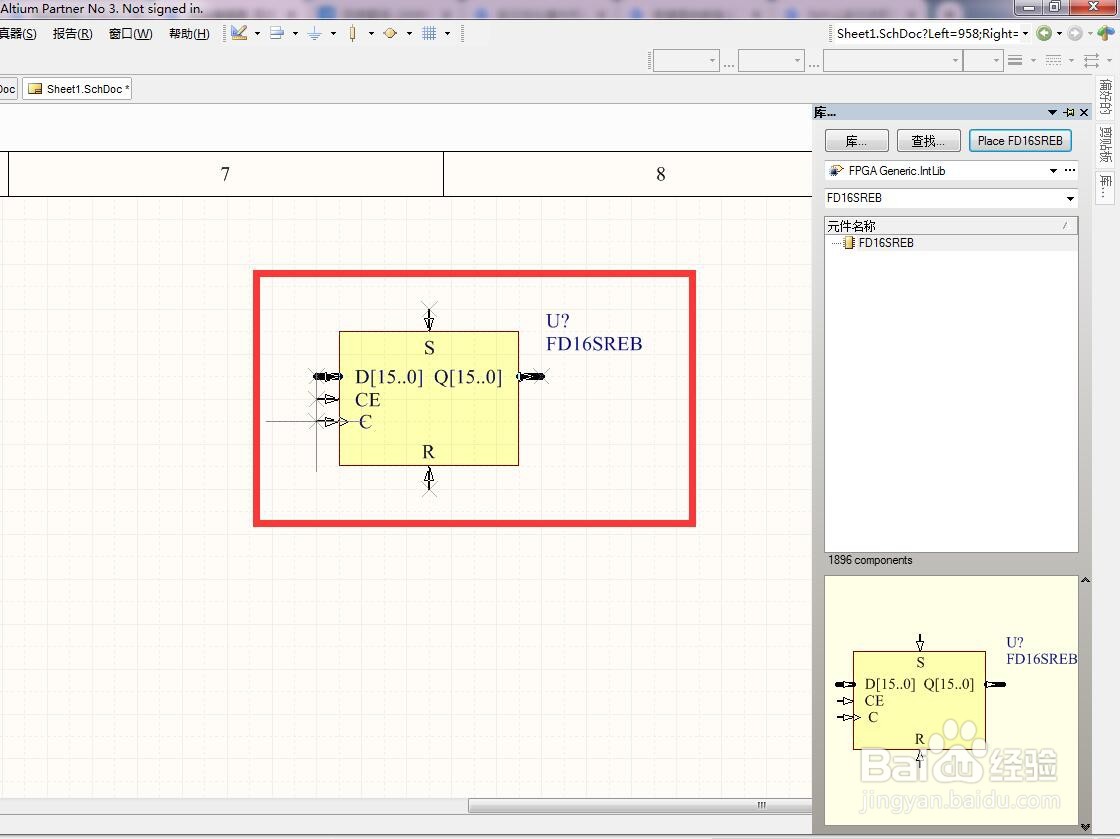Click the FD16SREB component body on schematic
The height and width of the screenshot is (839, 1120).
tap(429, 398)
